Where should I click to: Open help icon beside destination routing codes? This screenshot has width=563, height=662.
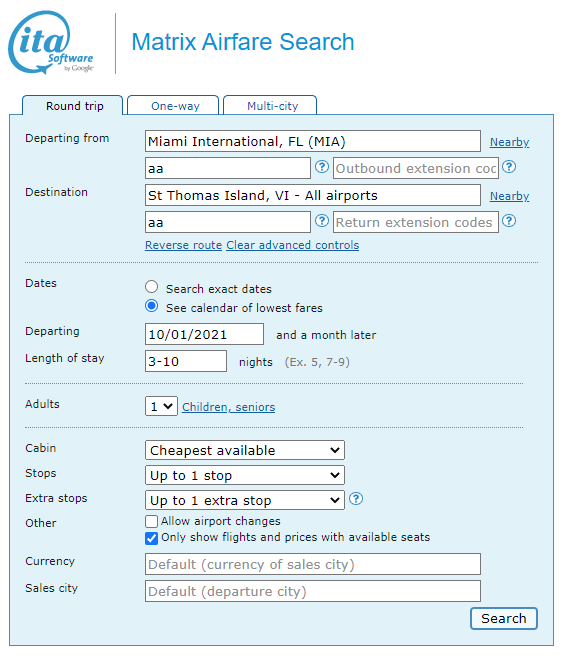(x=322, y=221)
